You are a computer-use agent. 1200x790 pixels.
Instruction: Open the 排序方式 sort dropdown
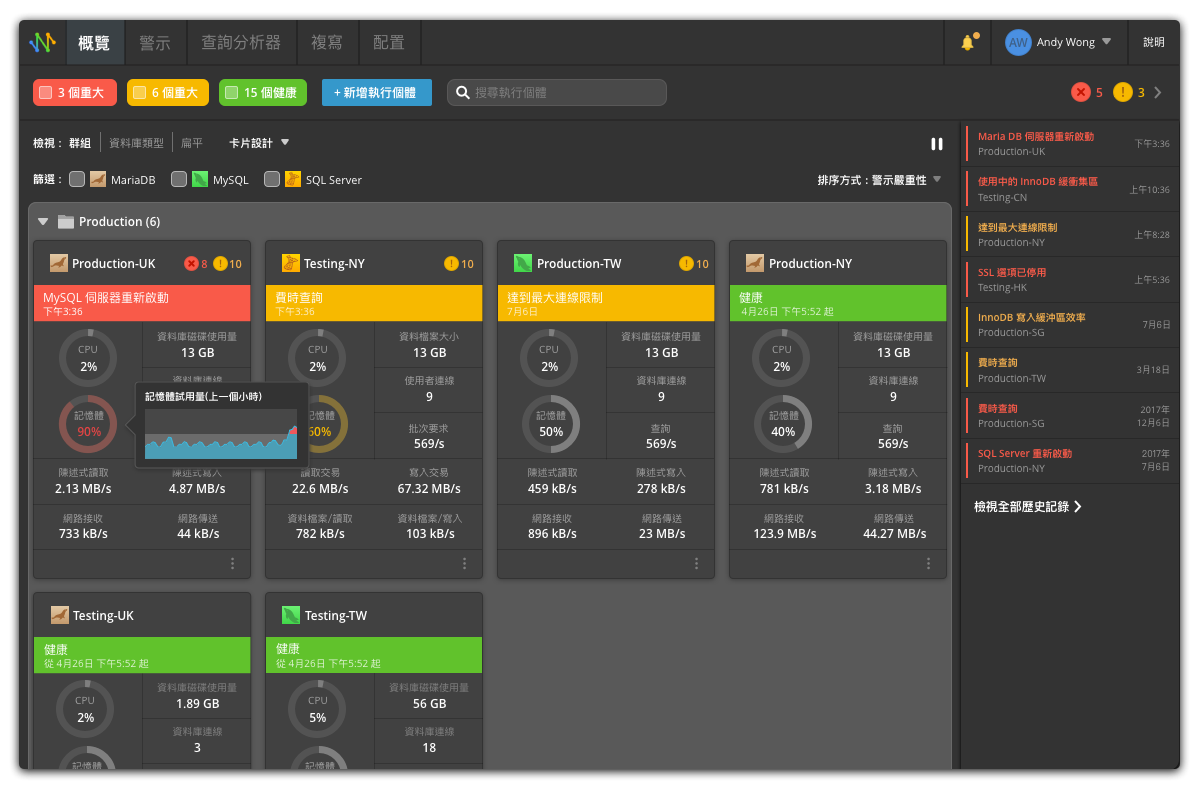point(880,180)
